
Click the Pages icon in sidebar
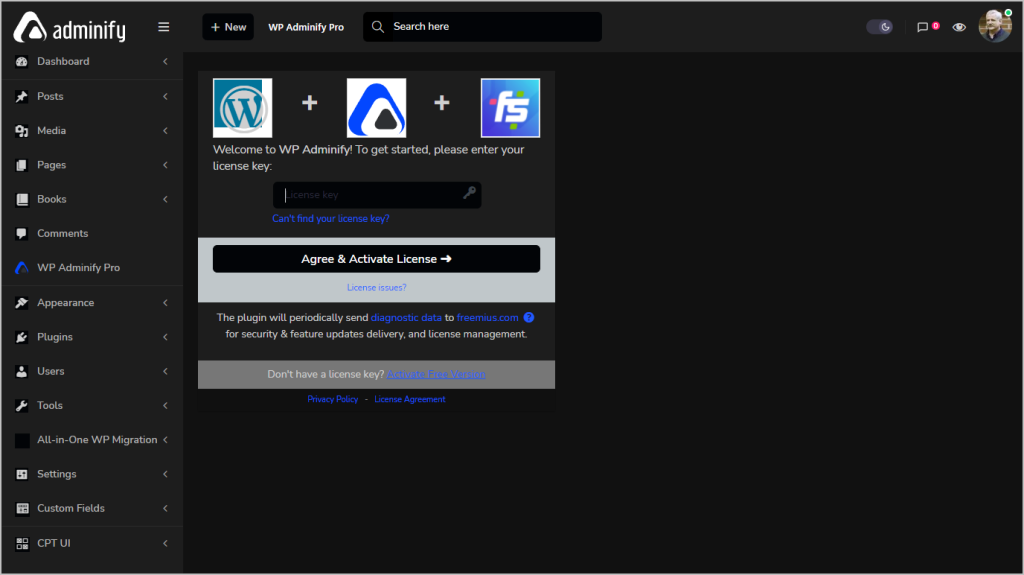click(x=22, y=165)
